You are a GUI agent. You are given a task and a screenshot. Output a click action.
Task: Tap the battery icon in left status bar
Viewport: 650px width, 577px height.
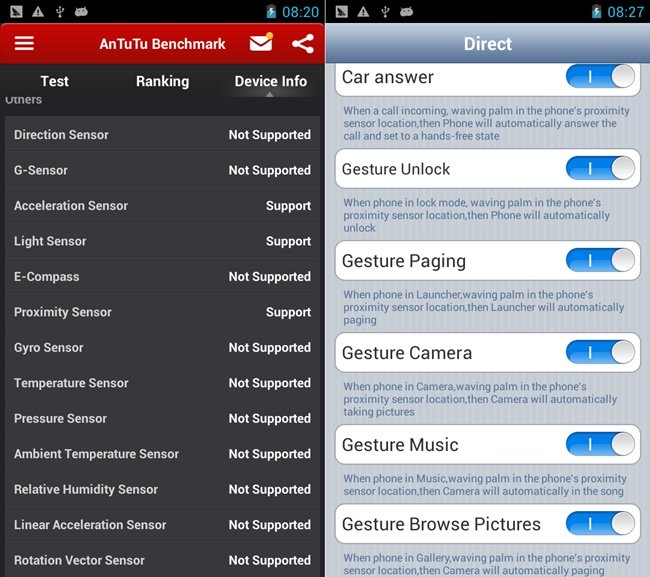coord(270,12)
